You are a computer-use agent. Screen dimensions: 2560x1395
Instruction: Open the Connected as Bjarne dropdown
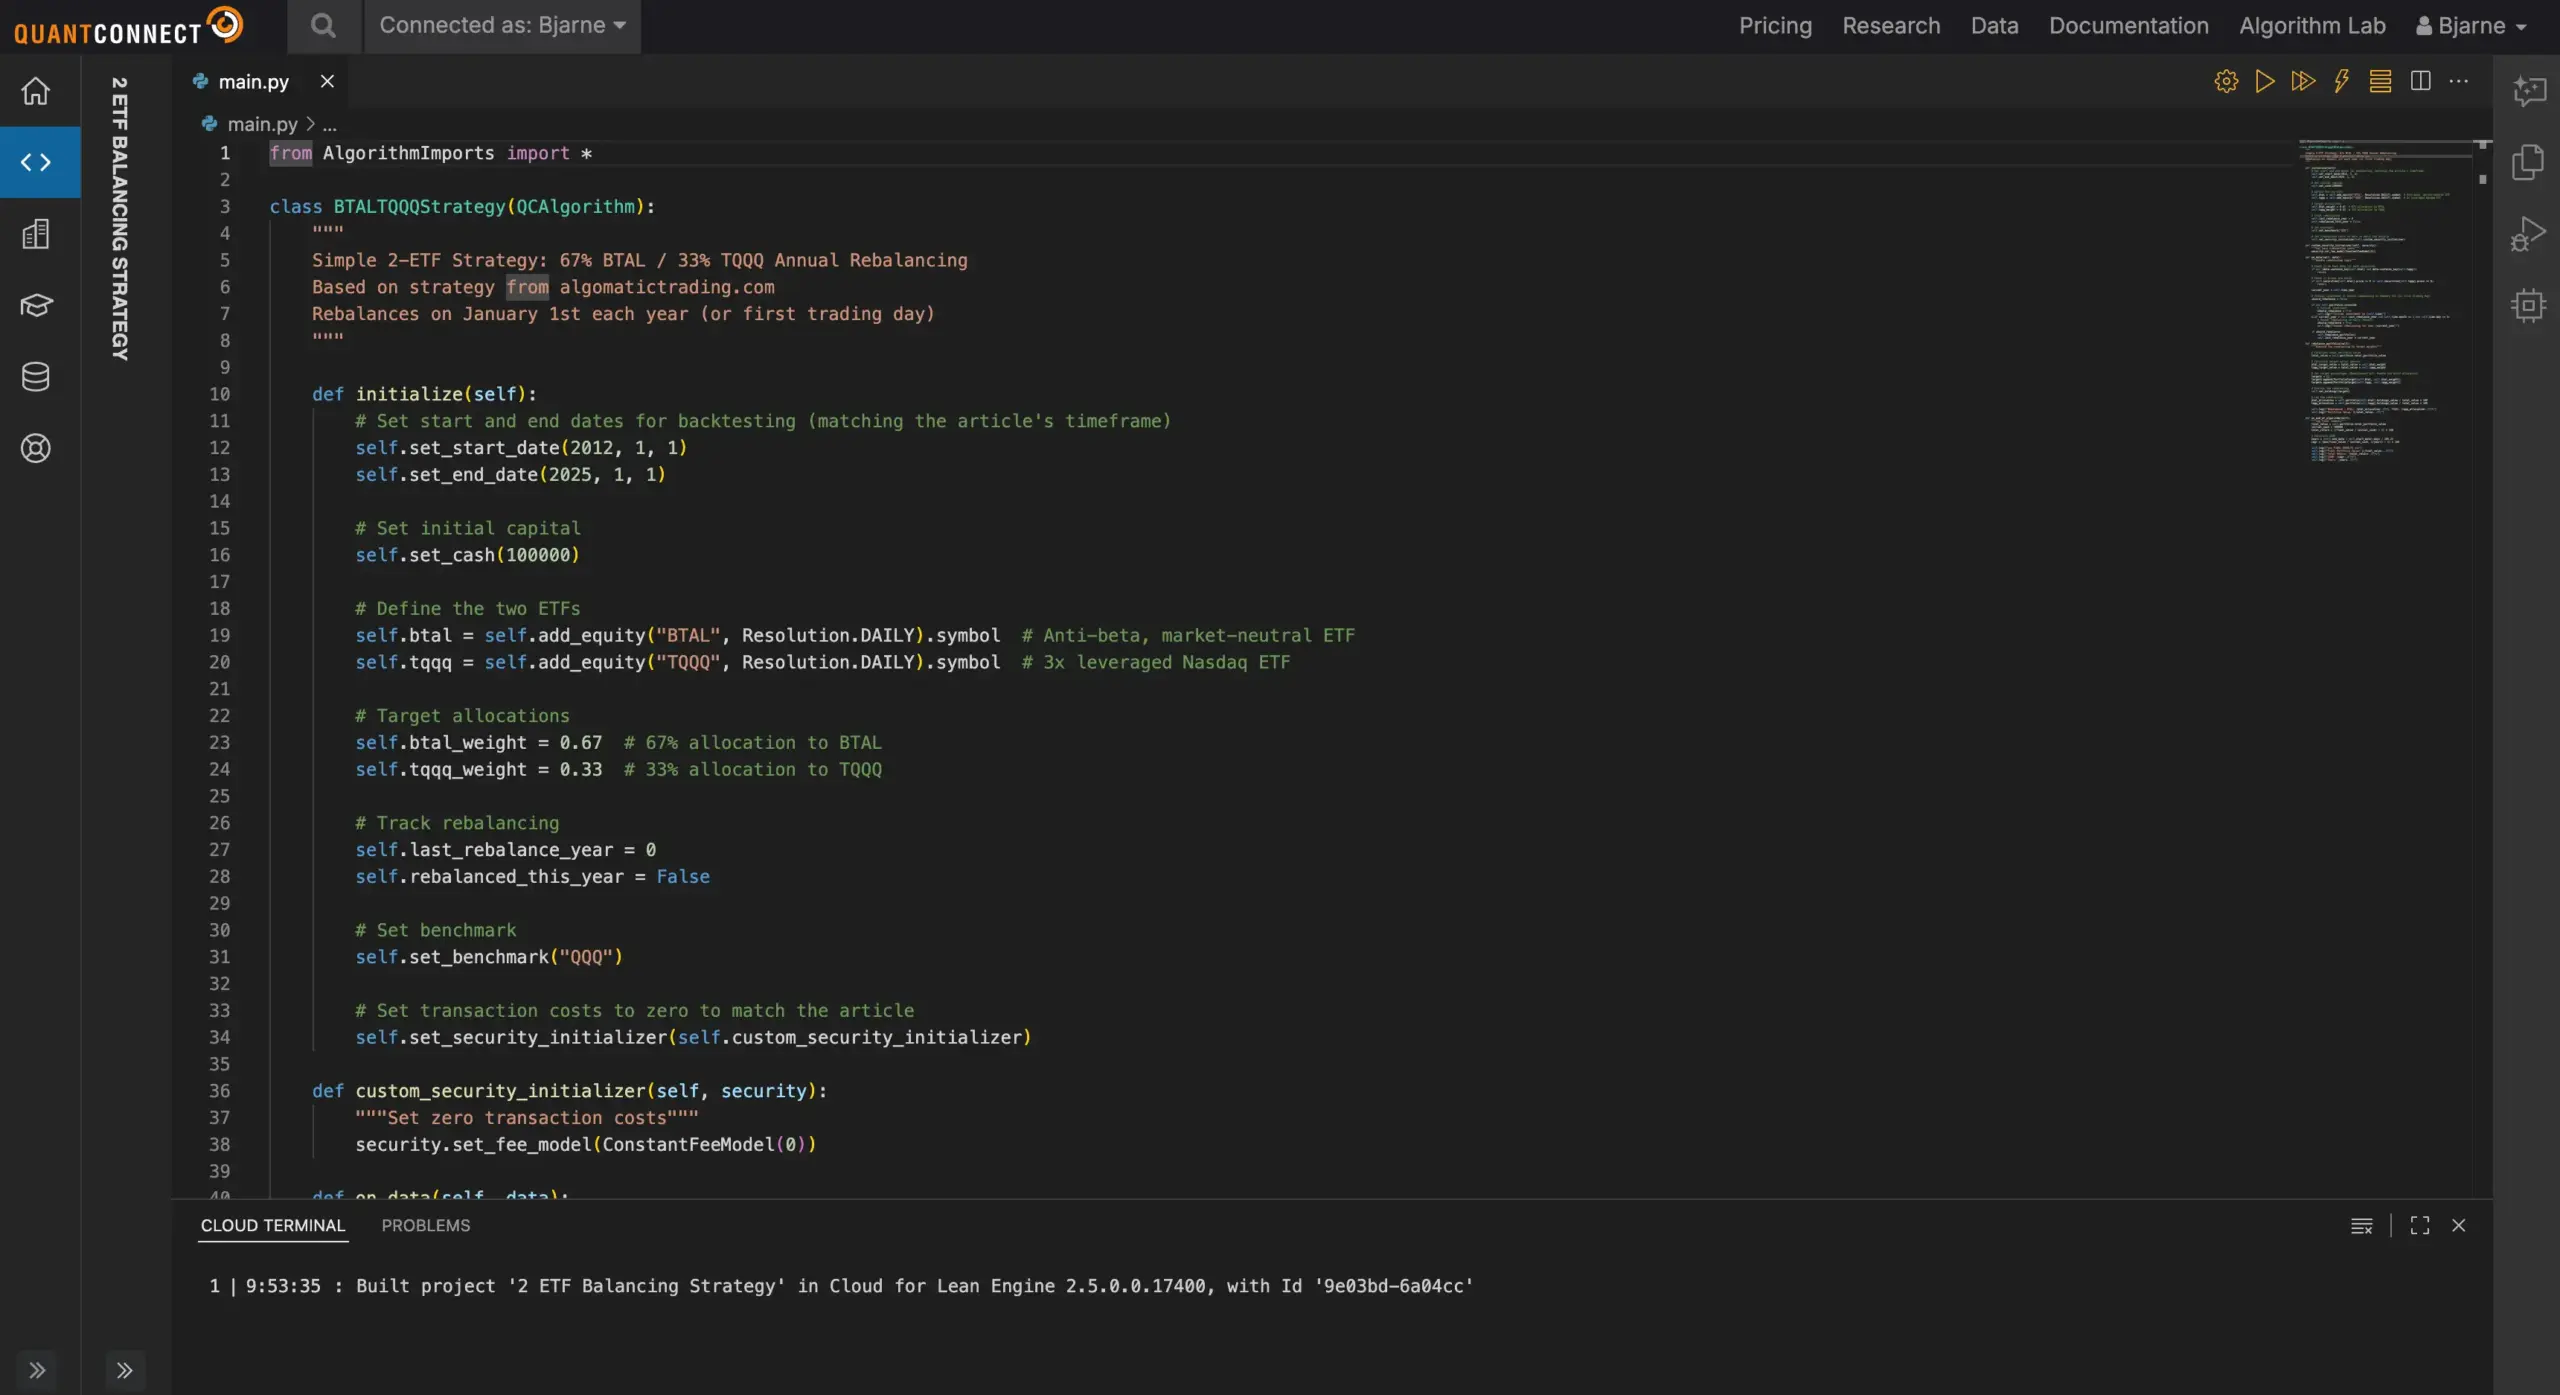pyautogui.click(x=502, y=26)
